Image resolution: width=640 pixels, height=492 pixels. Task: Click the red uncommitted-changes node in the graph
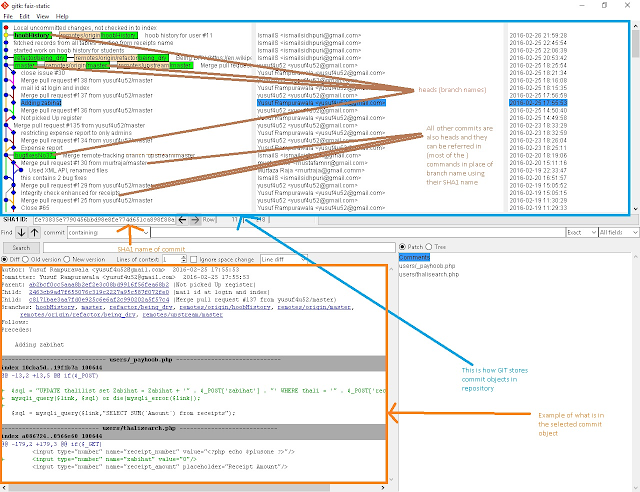[x=6, y=28]
